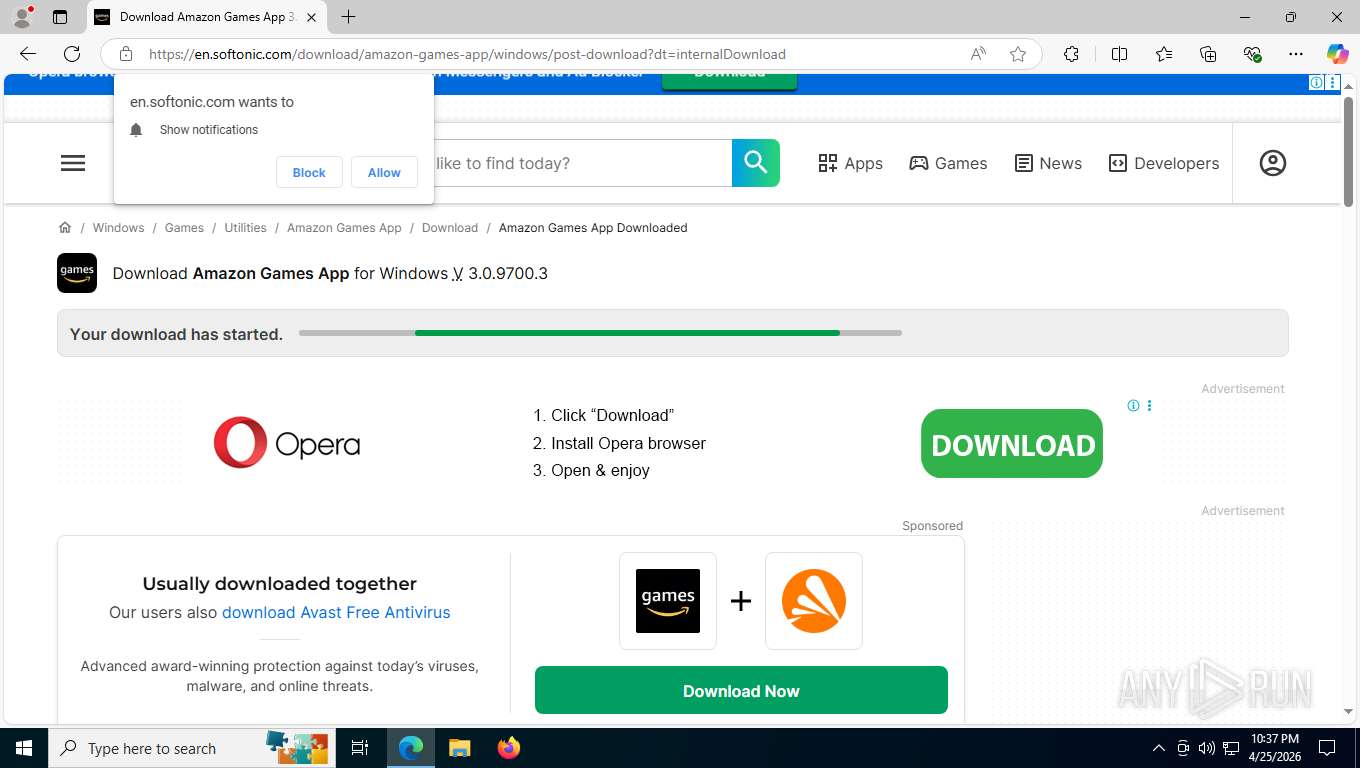Screen dimensions: 1360x768
Task: Focus the Softonic search field
Action: [x=583, y=163]
